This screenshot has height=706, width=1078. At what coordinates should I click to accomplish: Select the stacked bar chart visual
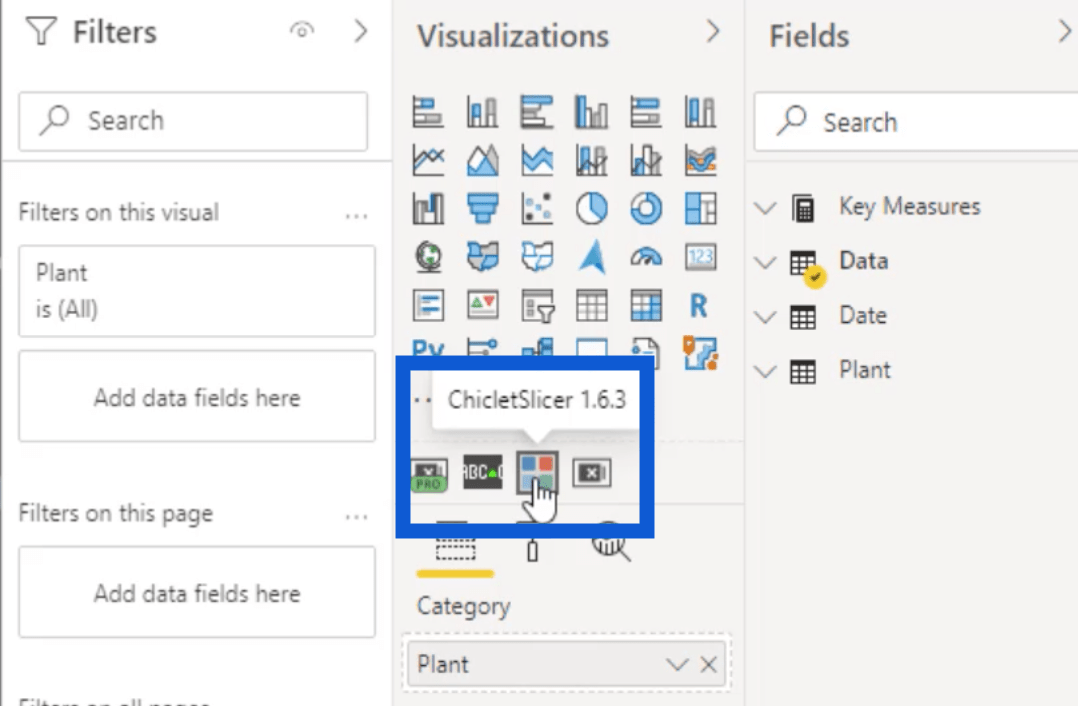coord(428,112)
